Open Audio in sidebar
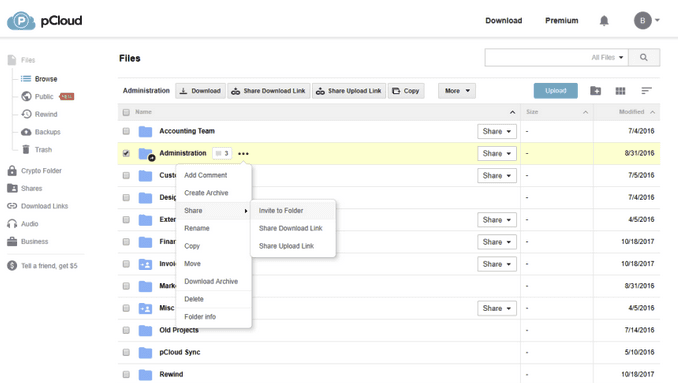The width and height of the screenshot is (678, 383). [23, 224]
